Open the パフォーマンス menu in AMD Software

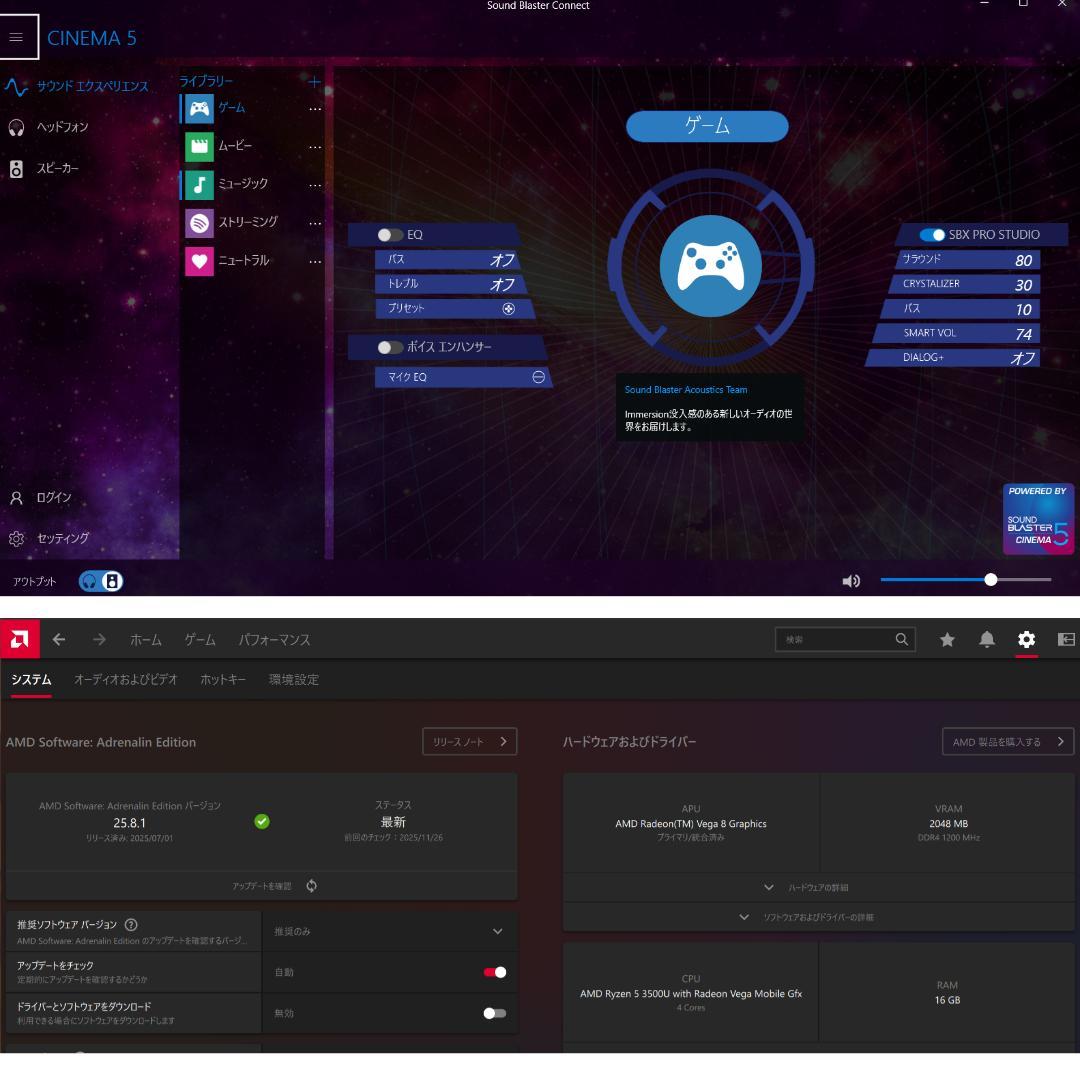(x=274, y=640)
